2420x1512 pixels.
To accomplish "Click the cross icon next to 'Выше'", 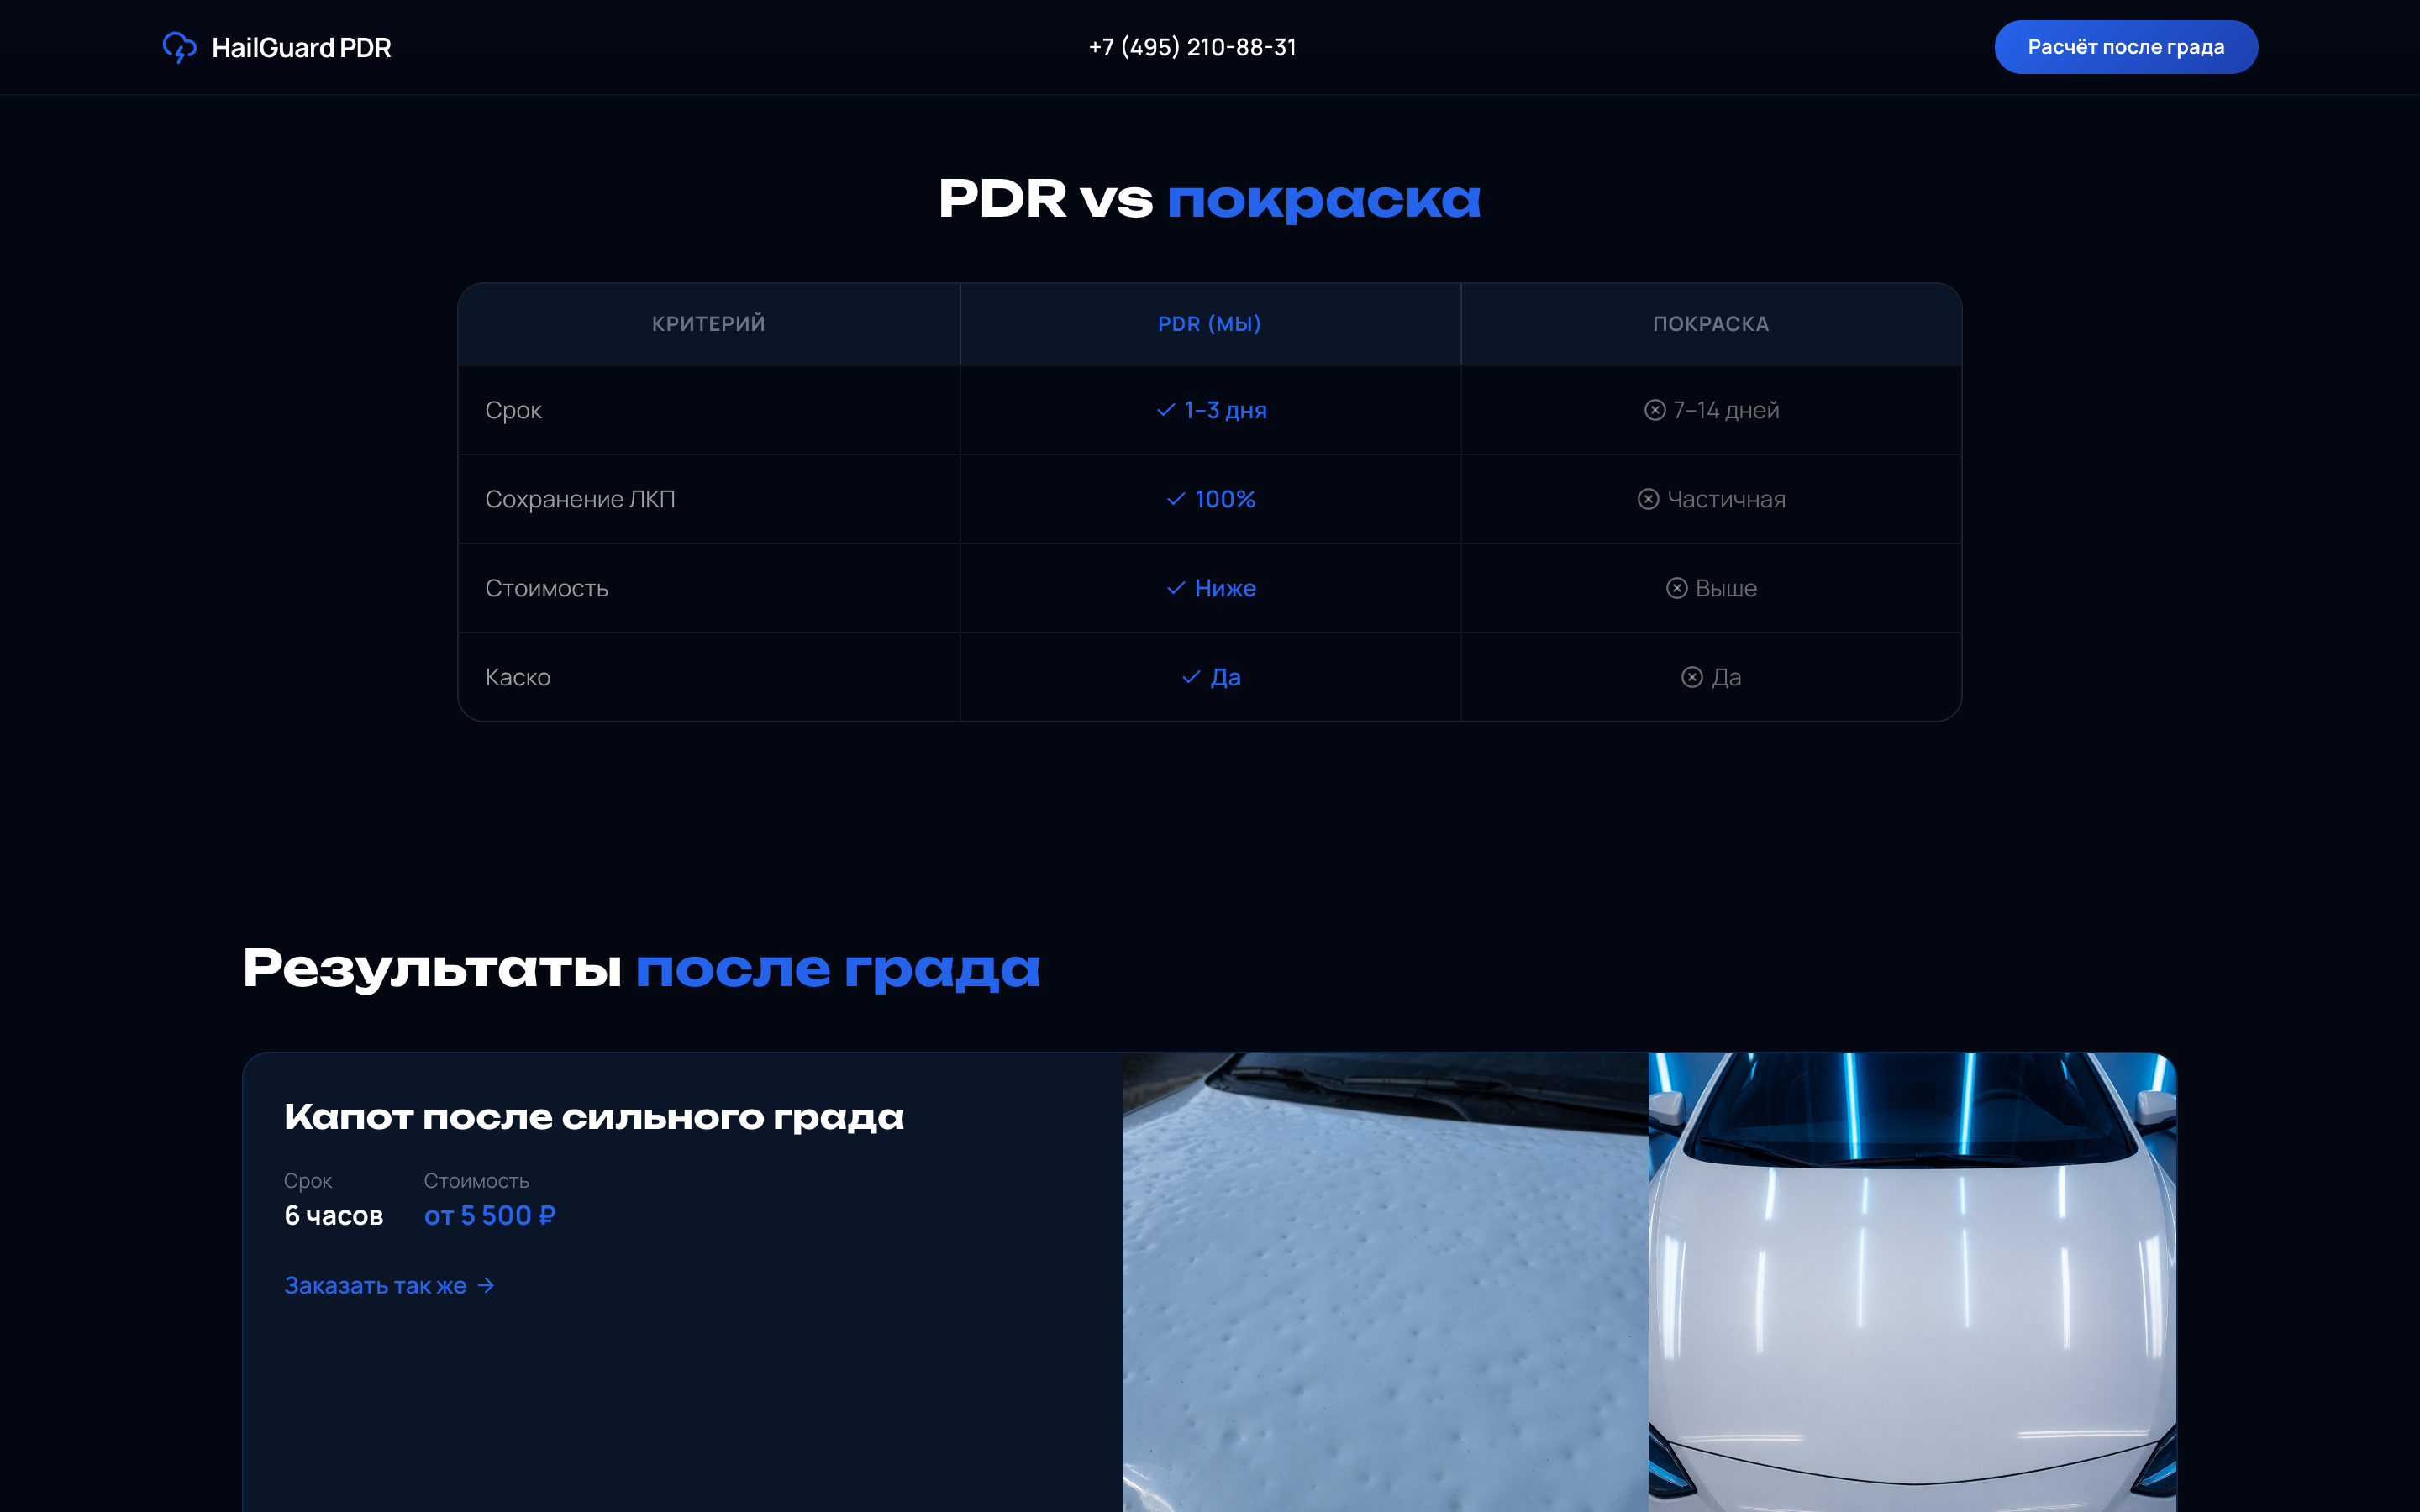I will (1677, 588).
